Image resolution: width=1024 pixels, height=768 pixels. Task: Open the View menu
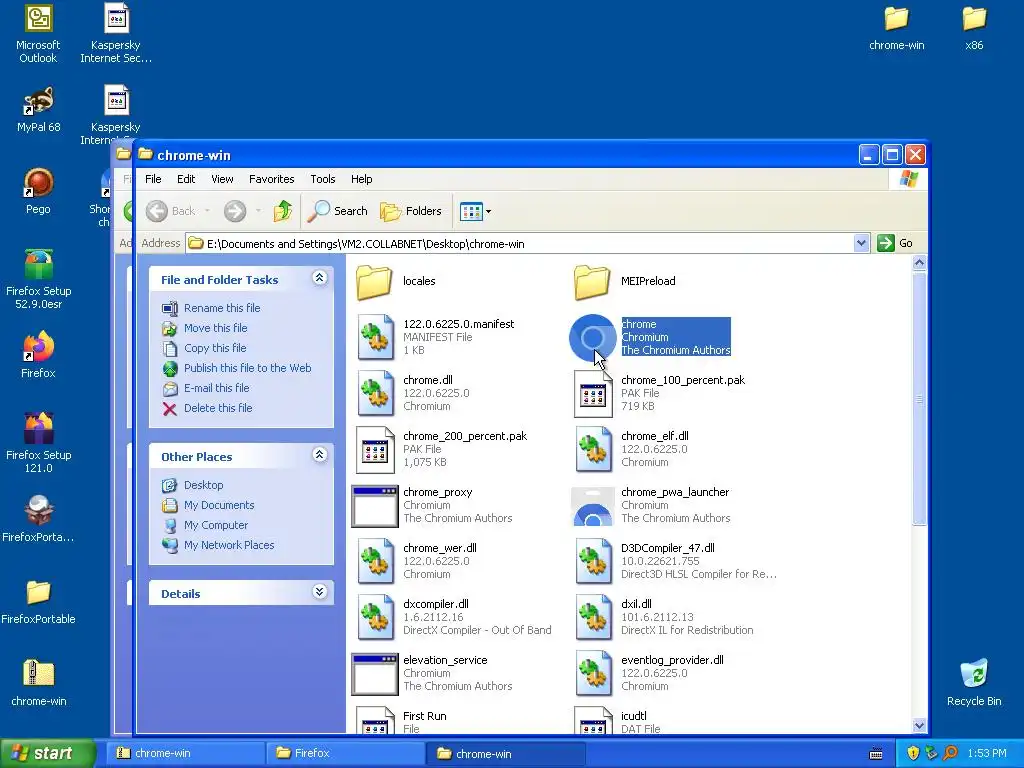click(x=222, y=179)
